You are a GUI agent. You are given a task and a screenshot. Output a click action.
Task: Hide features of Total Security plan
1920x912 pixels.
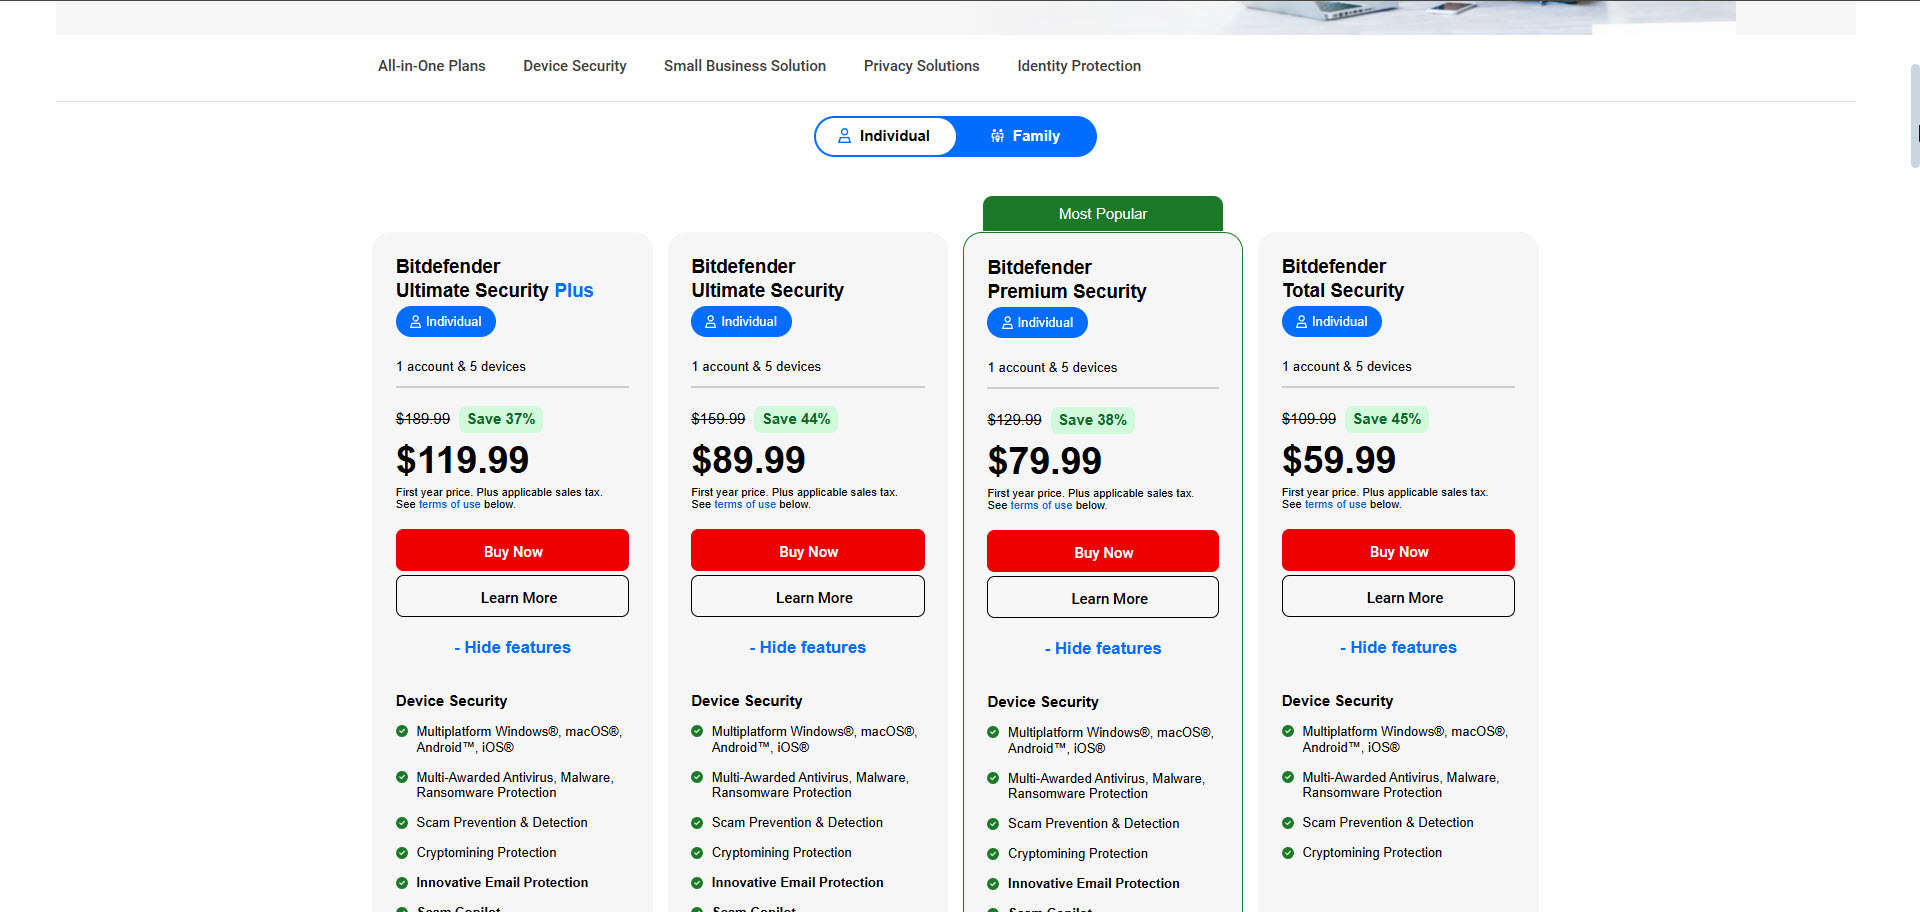[1398, 647]
